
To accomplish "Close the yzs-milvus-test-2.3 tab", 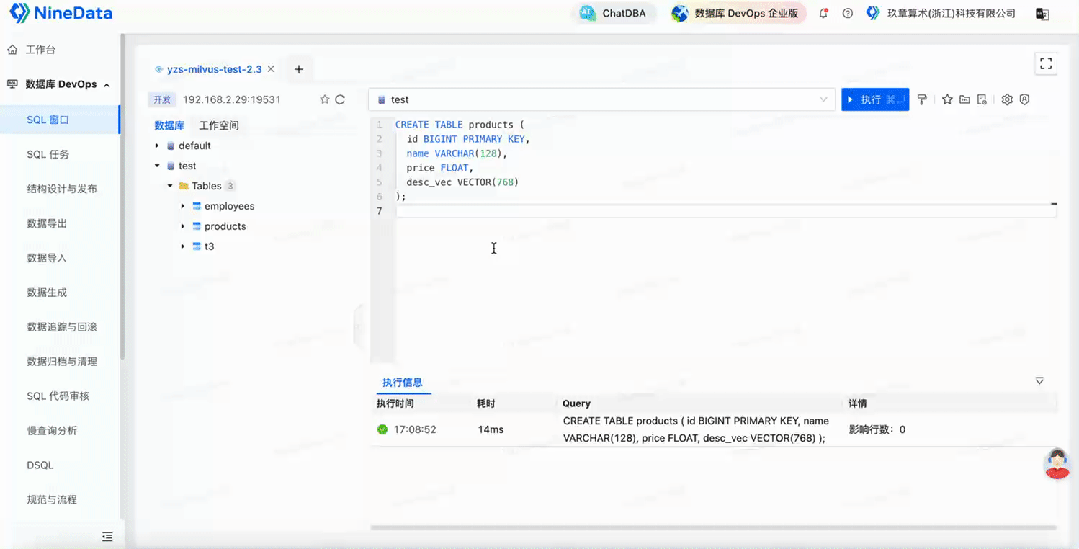I will 271,69.
